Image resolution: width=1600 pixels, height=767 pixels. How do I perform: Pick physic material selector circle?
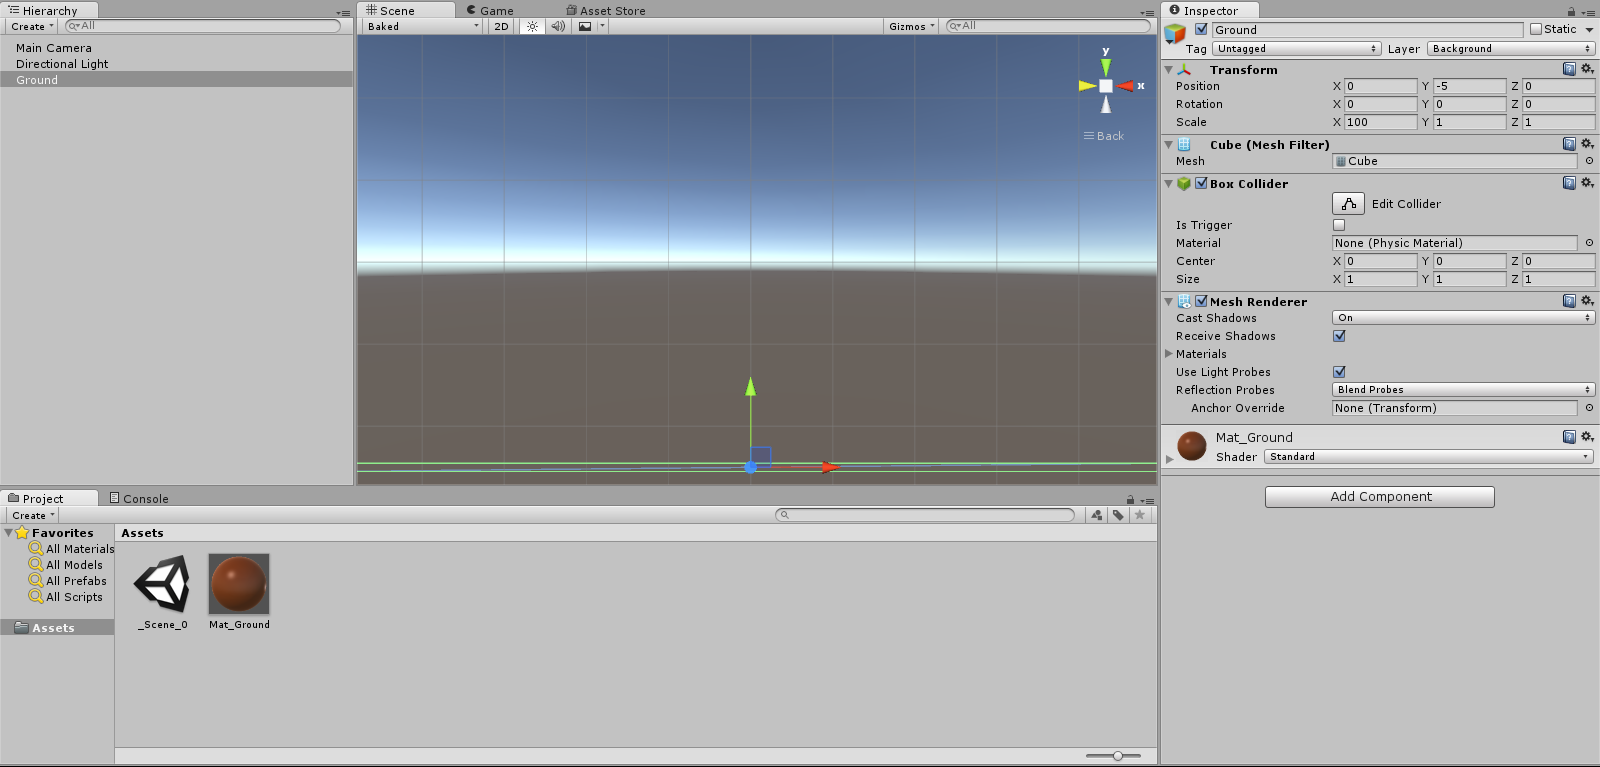pyautogui.click(x=1589, y=243)
